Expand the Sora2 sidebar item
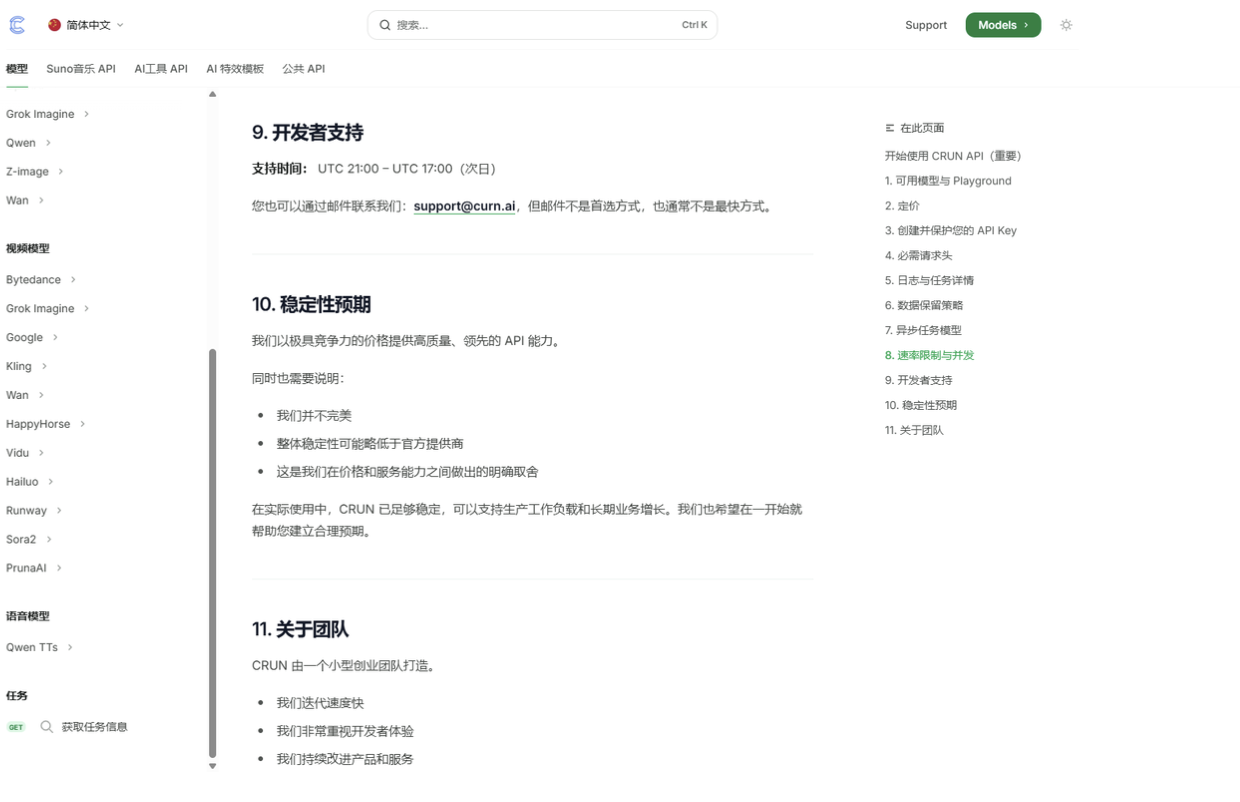1240x802 pixels. click(29, 540)
